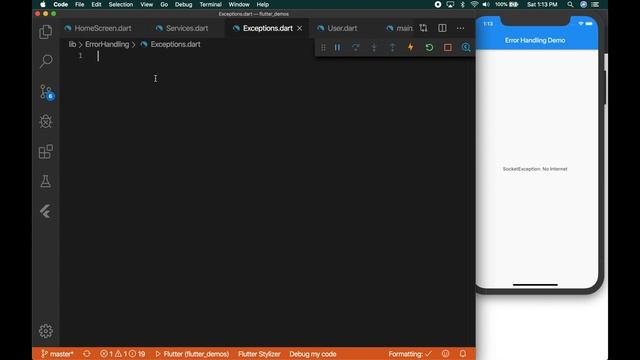This screenshot has width=640, height=360.
Task: Open the Apple menu
Action: click(x=42, y=4)
